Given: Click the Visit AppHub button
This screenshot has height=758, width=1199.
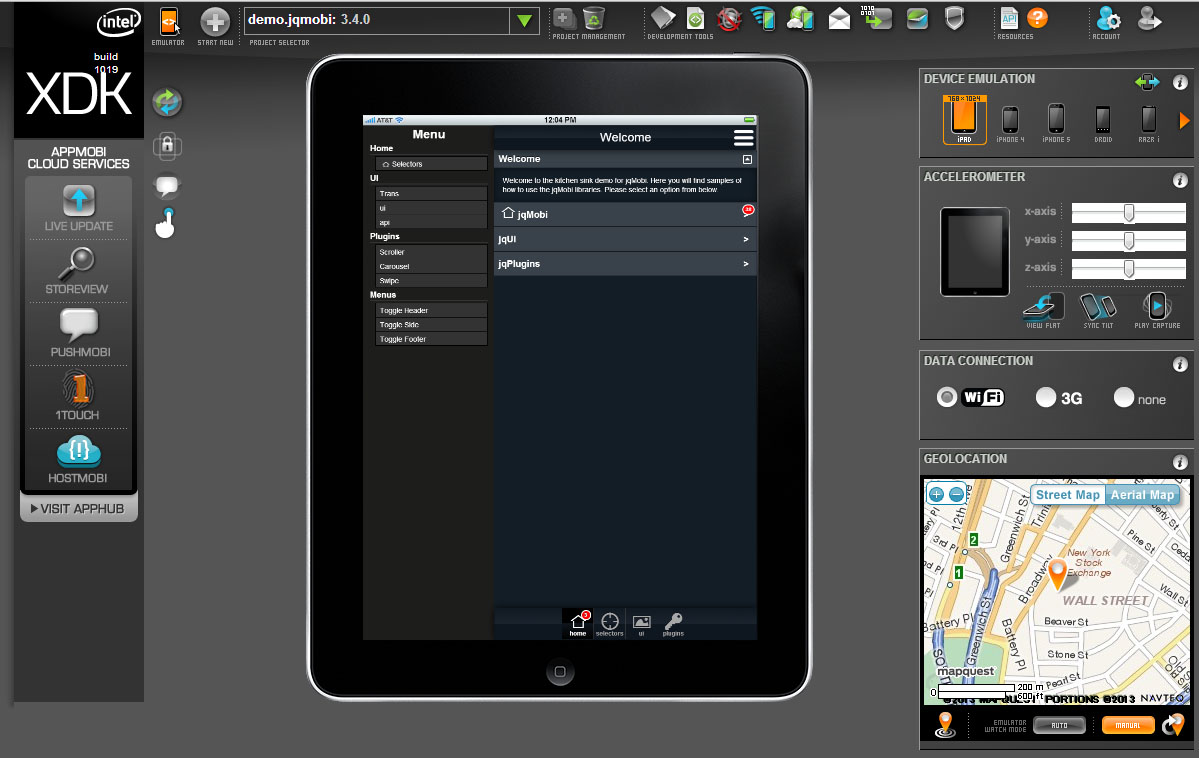Looking at the screenshot, I should tap(79, 508).
